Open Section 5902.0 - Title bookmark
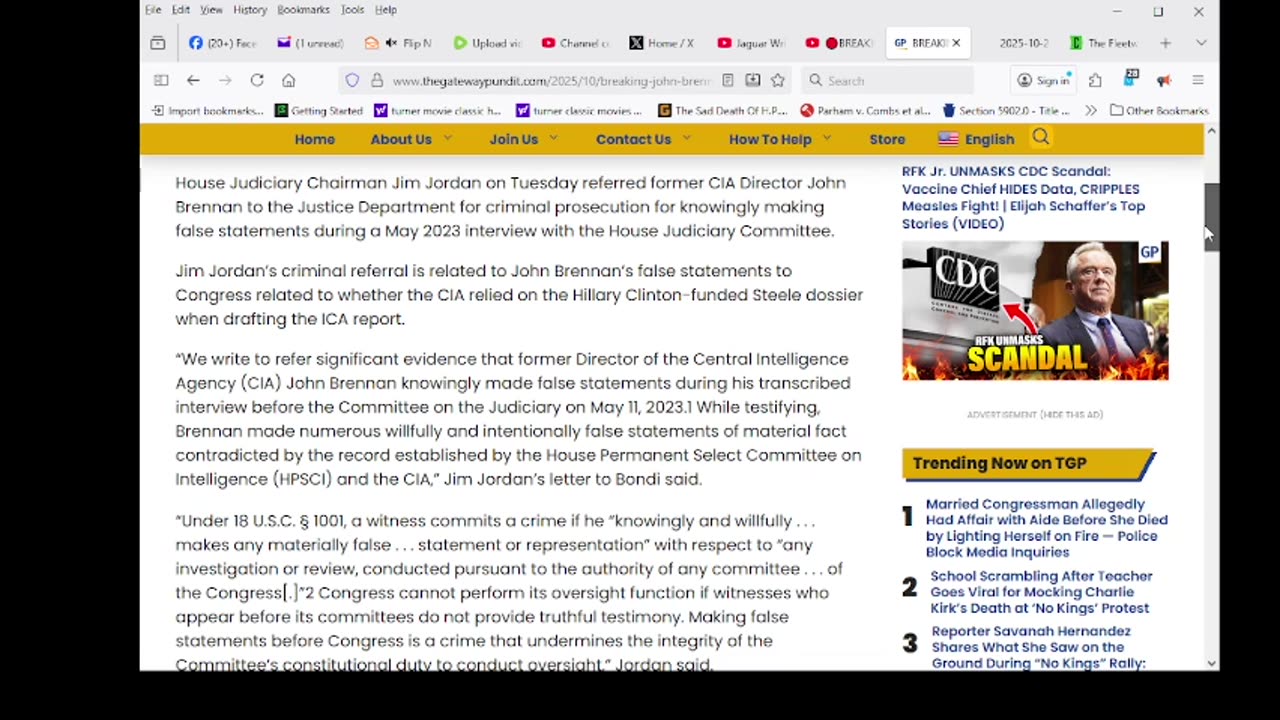The width and height of the screenshot is (1280, 720). click(1006, 110)
